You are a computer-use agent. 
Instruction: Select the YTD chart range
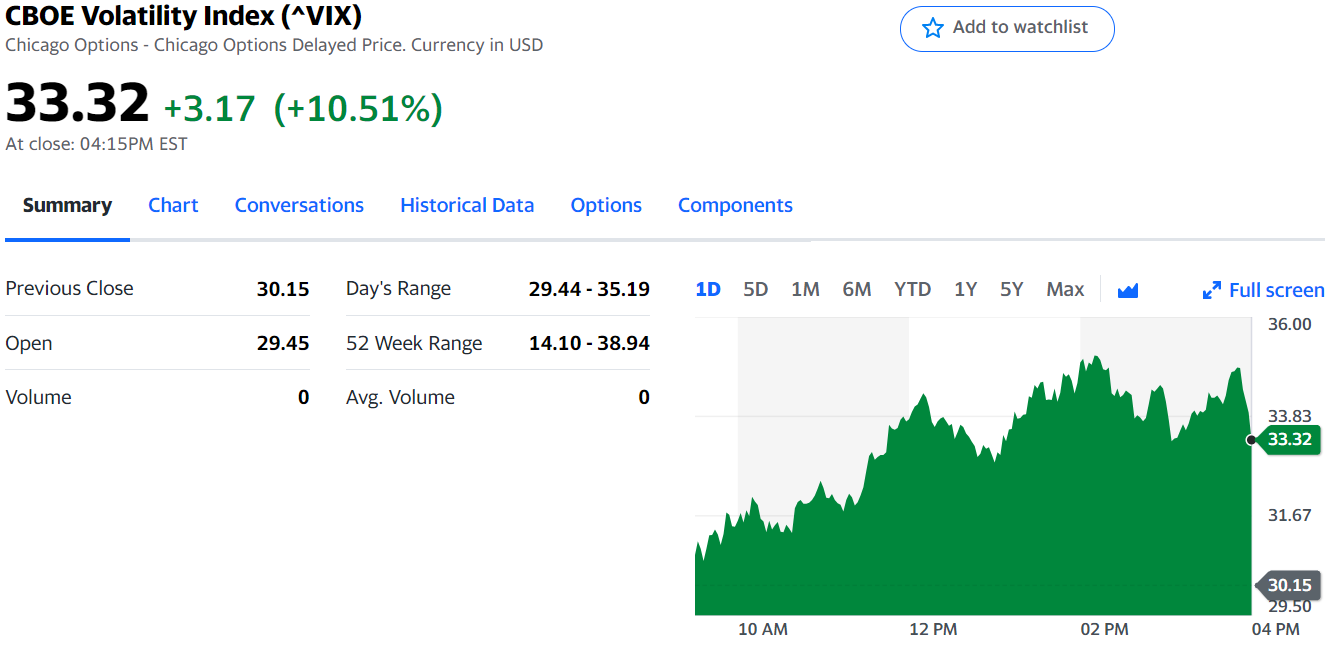point(912,289)
